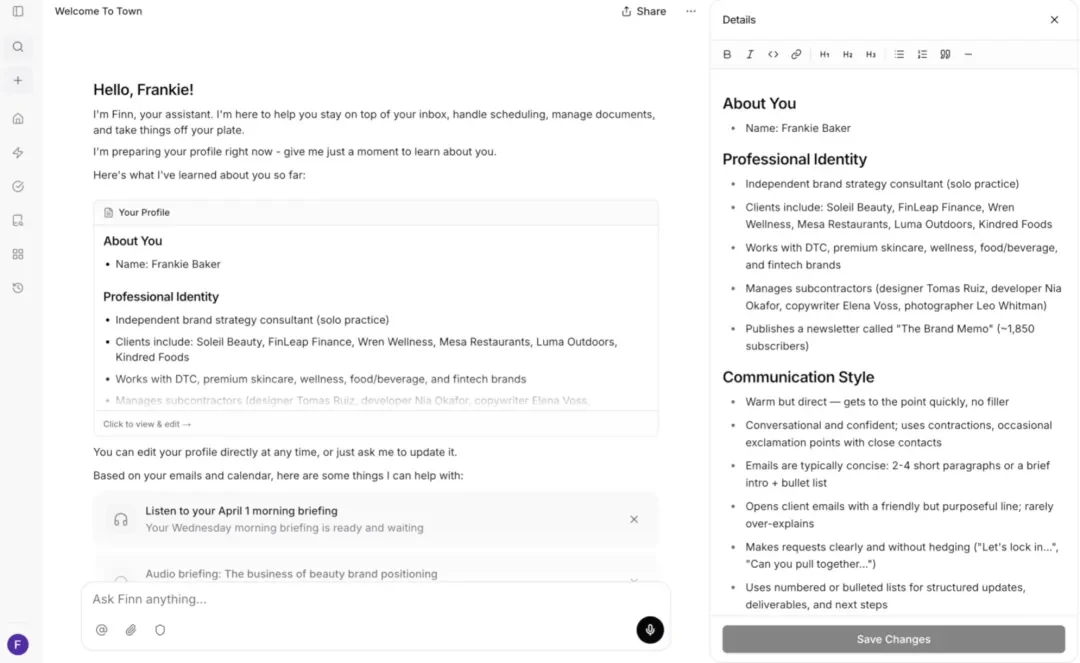Open search from the sidebar
This screenshot has width=1080, height=663.
pos(18,47)
